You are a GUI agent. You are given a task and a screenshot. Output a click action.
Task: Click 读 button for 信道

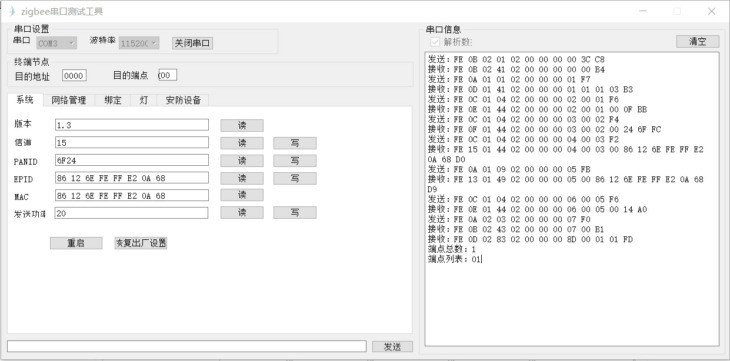click(x=242, y=143)
